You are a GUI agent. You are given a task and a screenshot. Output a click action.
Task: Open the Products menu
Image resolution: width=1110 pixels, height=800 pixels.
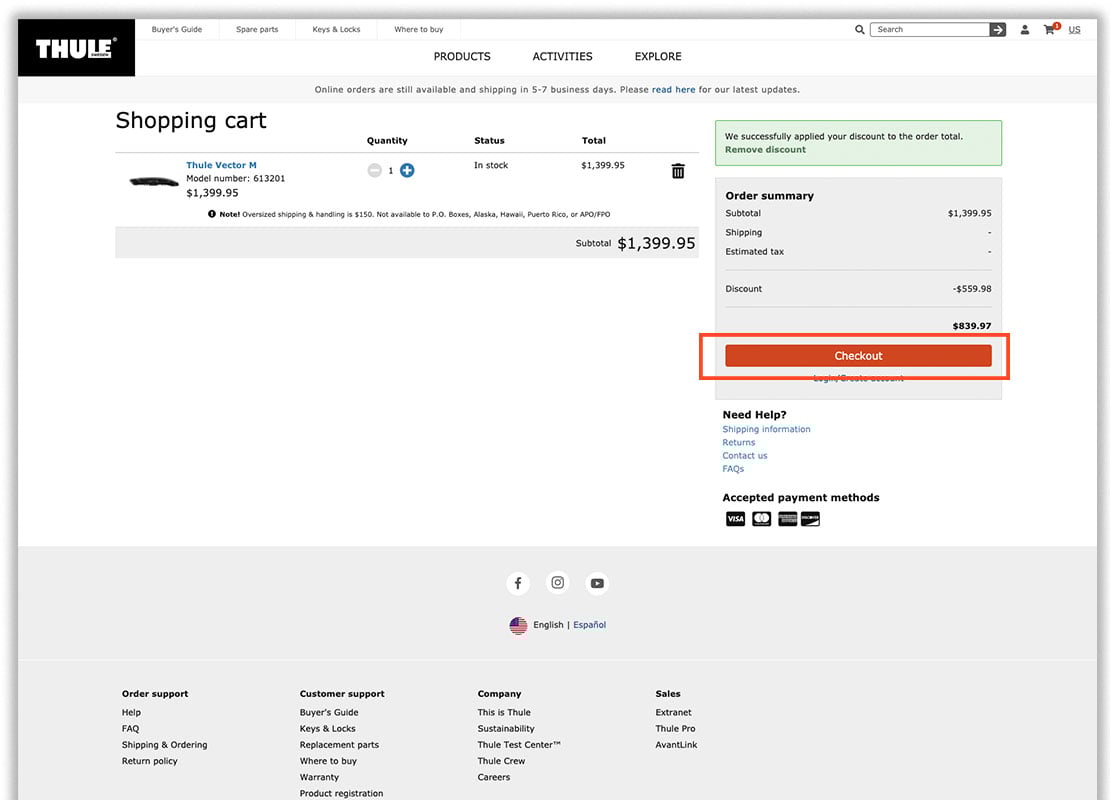point(462,57)
